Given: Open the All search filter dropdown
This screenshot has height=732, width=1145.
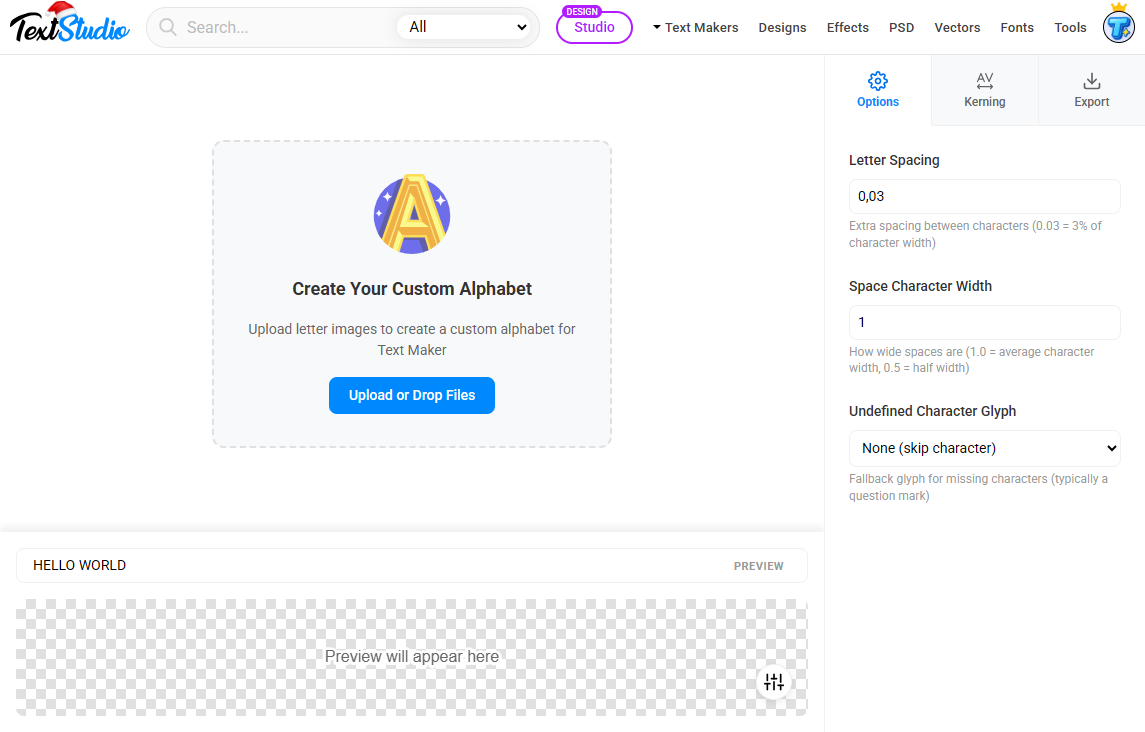Looking at the screenshot, I should coord(466,27).
